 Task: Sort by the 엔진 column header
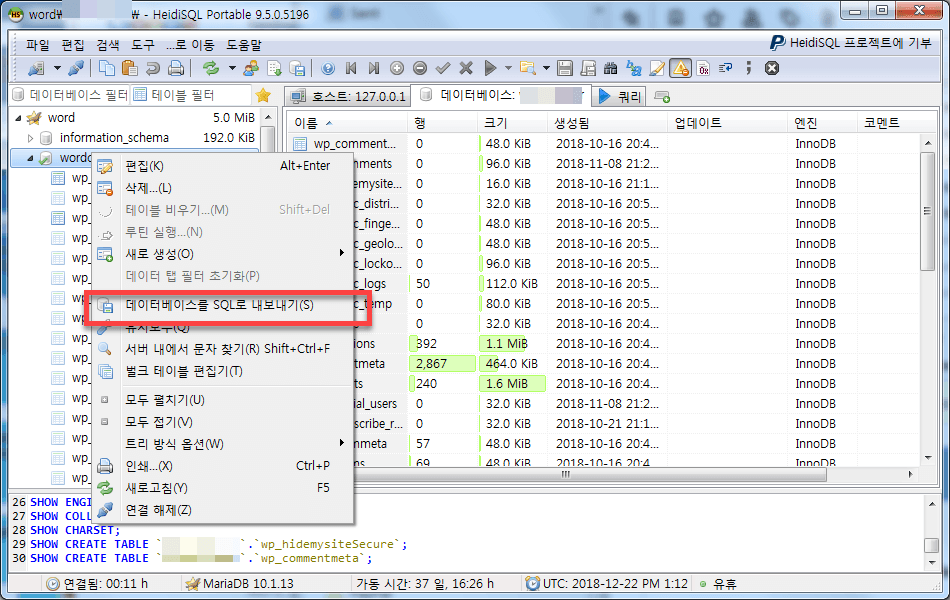click(822, 123)
